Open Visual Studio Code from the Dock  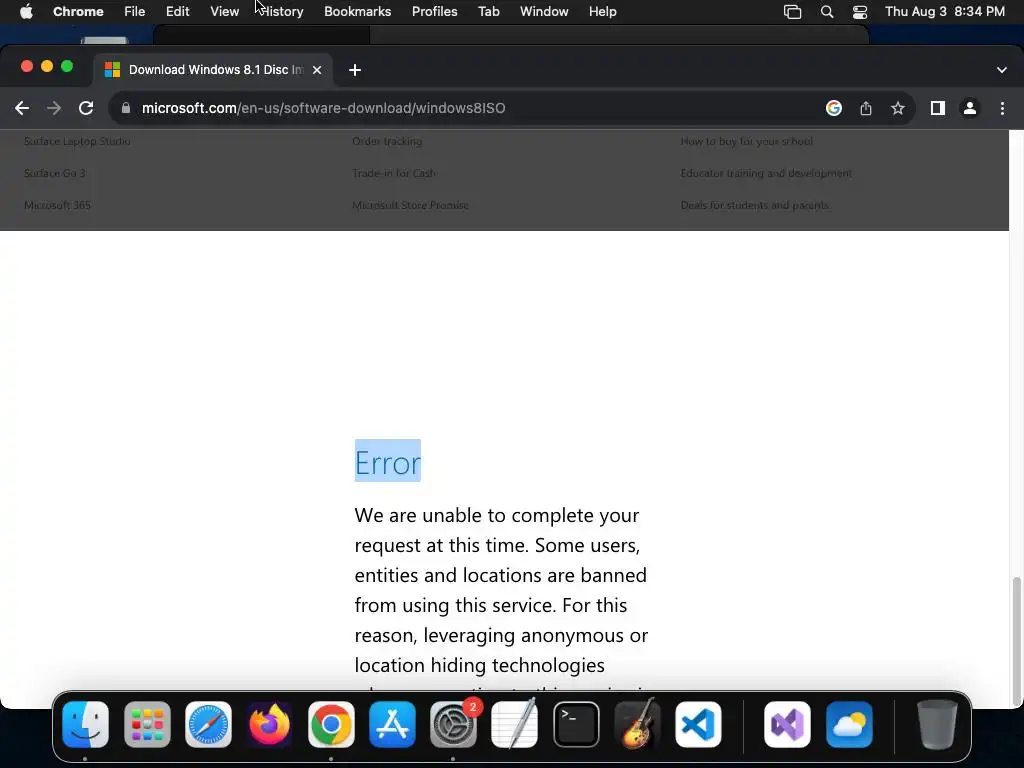pos(698,724)
